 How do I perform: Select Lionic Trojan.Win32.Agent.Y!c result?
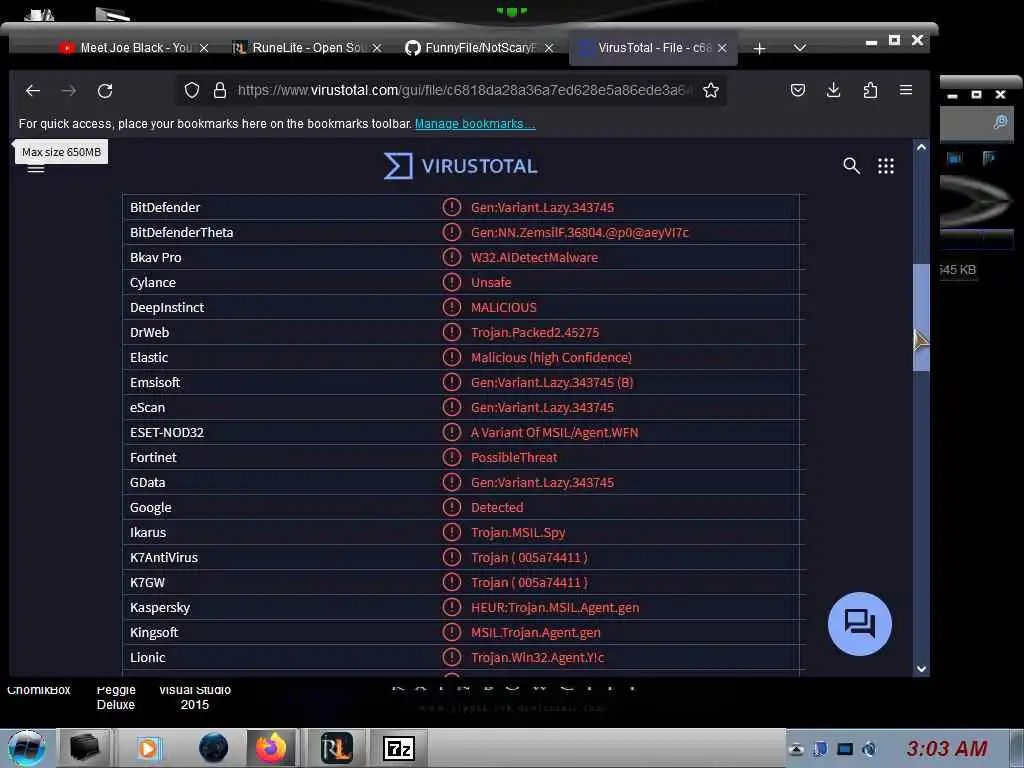[x=537, y=658]
